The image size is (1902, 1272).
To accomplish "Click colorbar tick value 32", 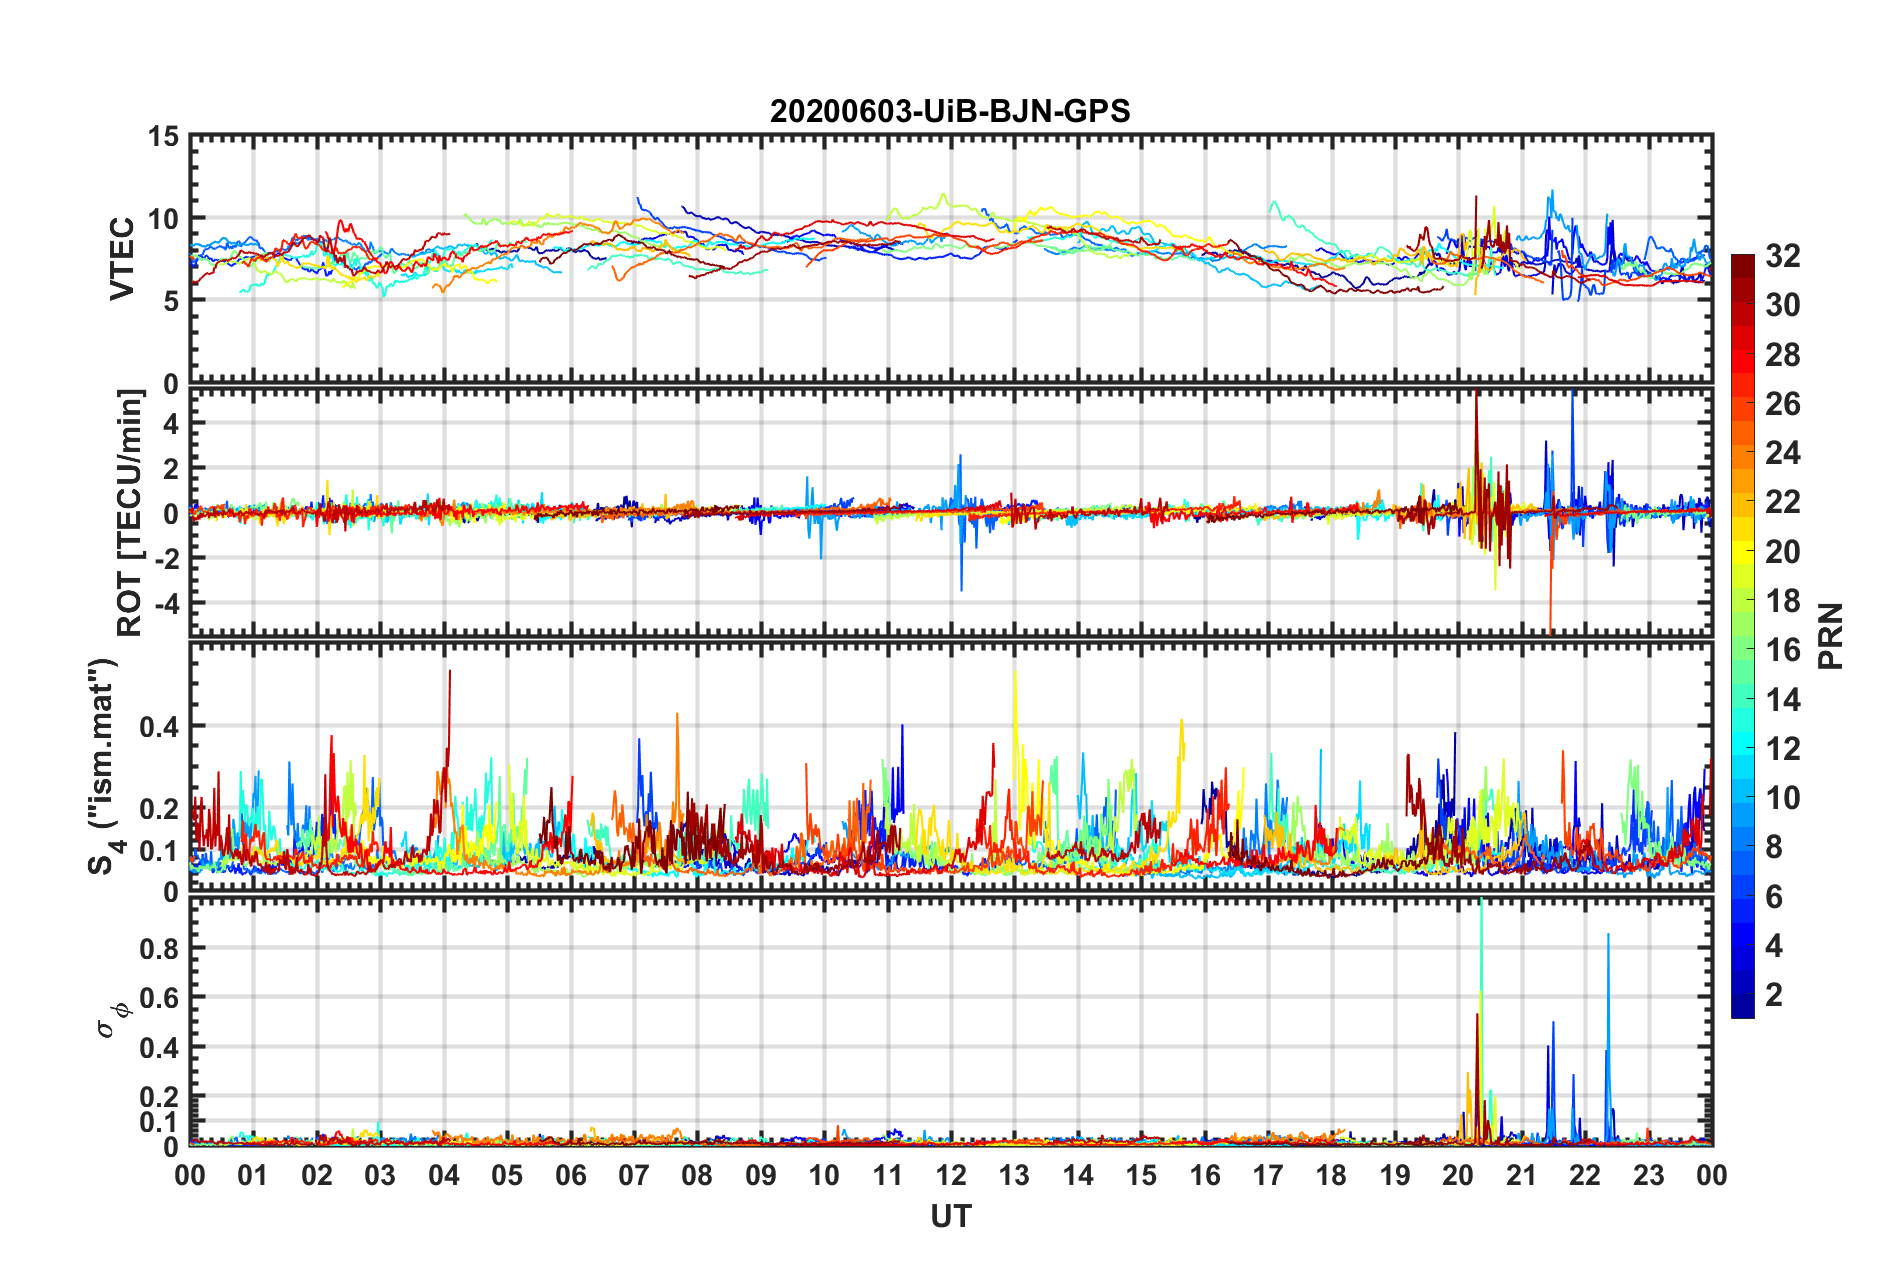I will pyautogui.click(x=1782, y=256).
